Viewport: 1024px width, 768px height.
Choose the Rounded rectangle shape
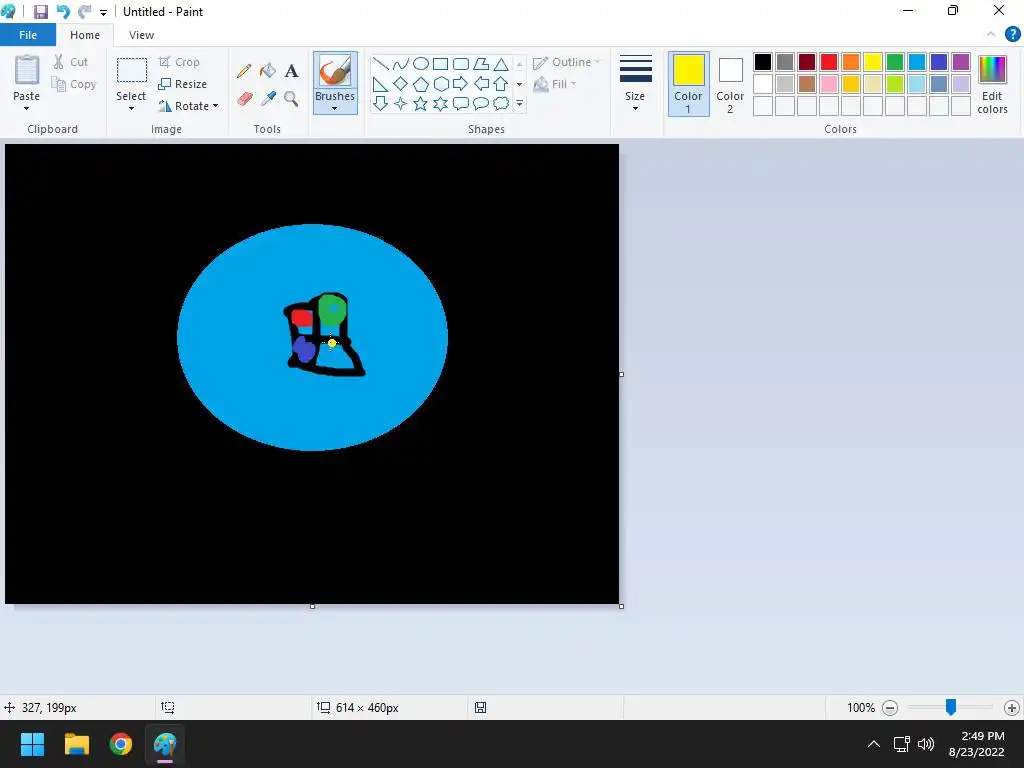(461, 64)
